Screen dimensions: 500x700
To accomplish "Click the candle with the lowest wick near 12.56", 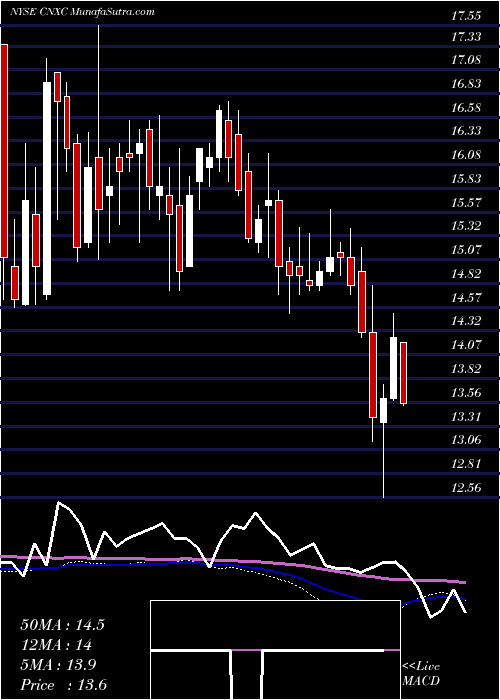I will (x=383, y=441).
